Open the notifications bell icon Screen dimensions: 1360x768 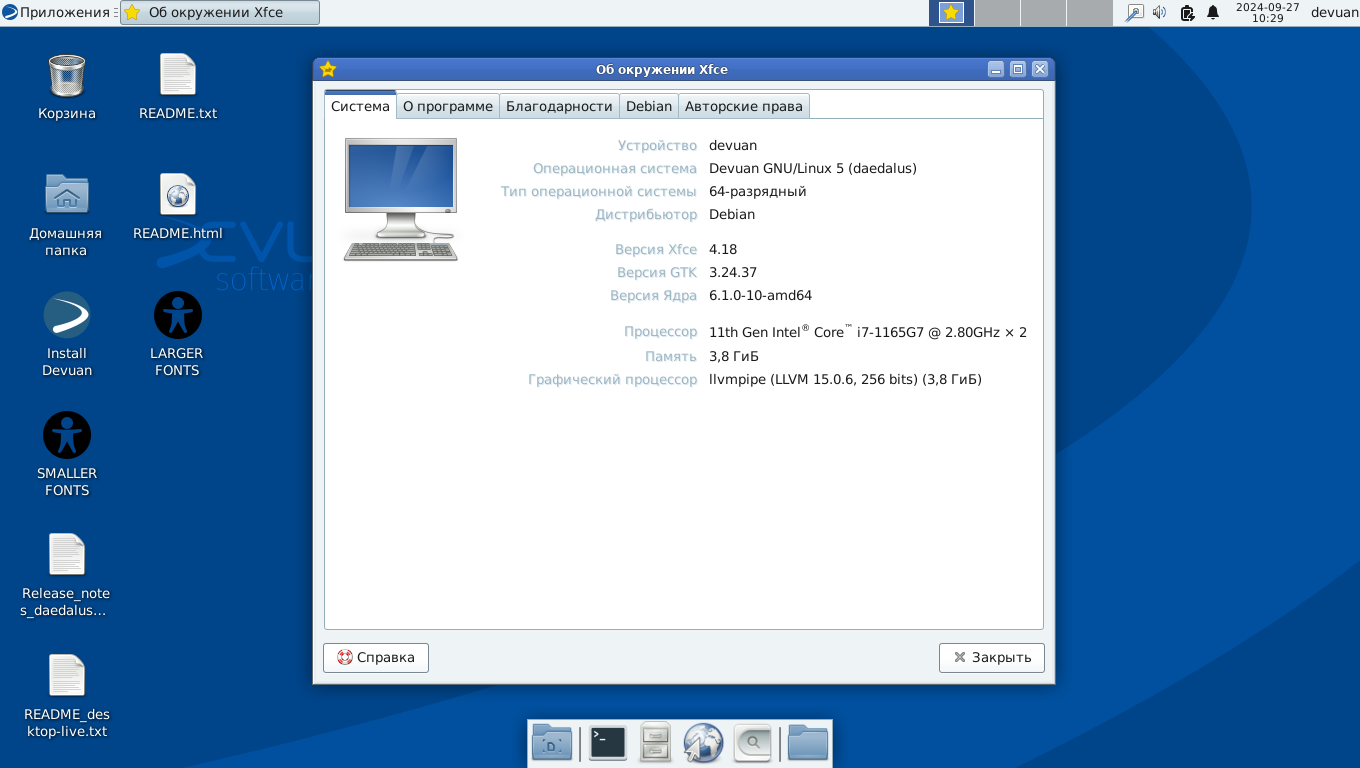[1213, 13]
